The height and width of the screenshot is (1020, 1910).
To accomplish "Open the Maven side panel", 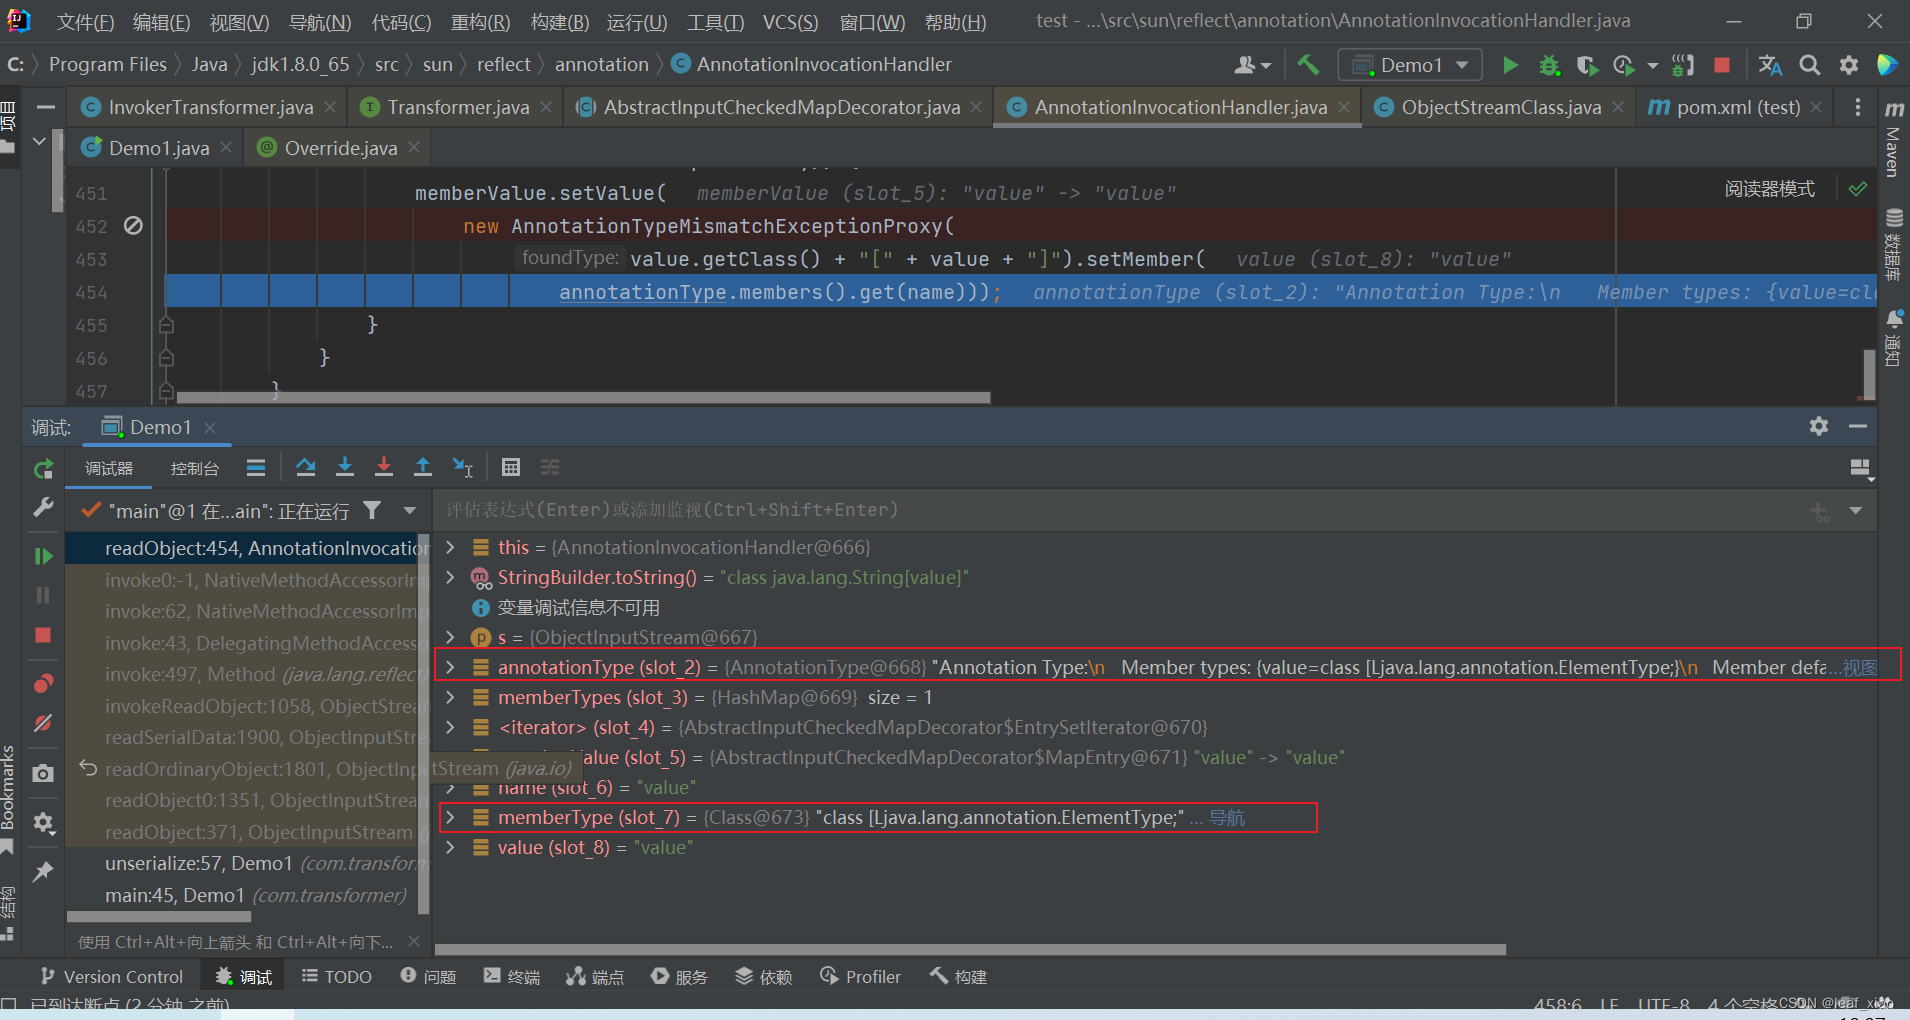I will 1893,140.
